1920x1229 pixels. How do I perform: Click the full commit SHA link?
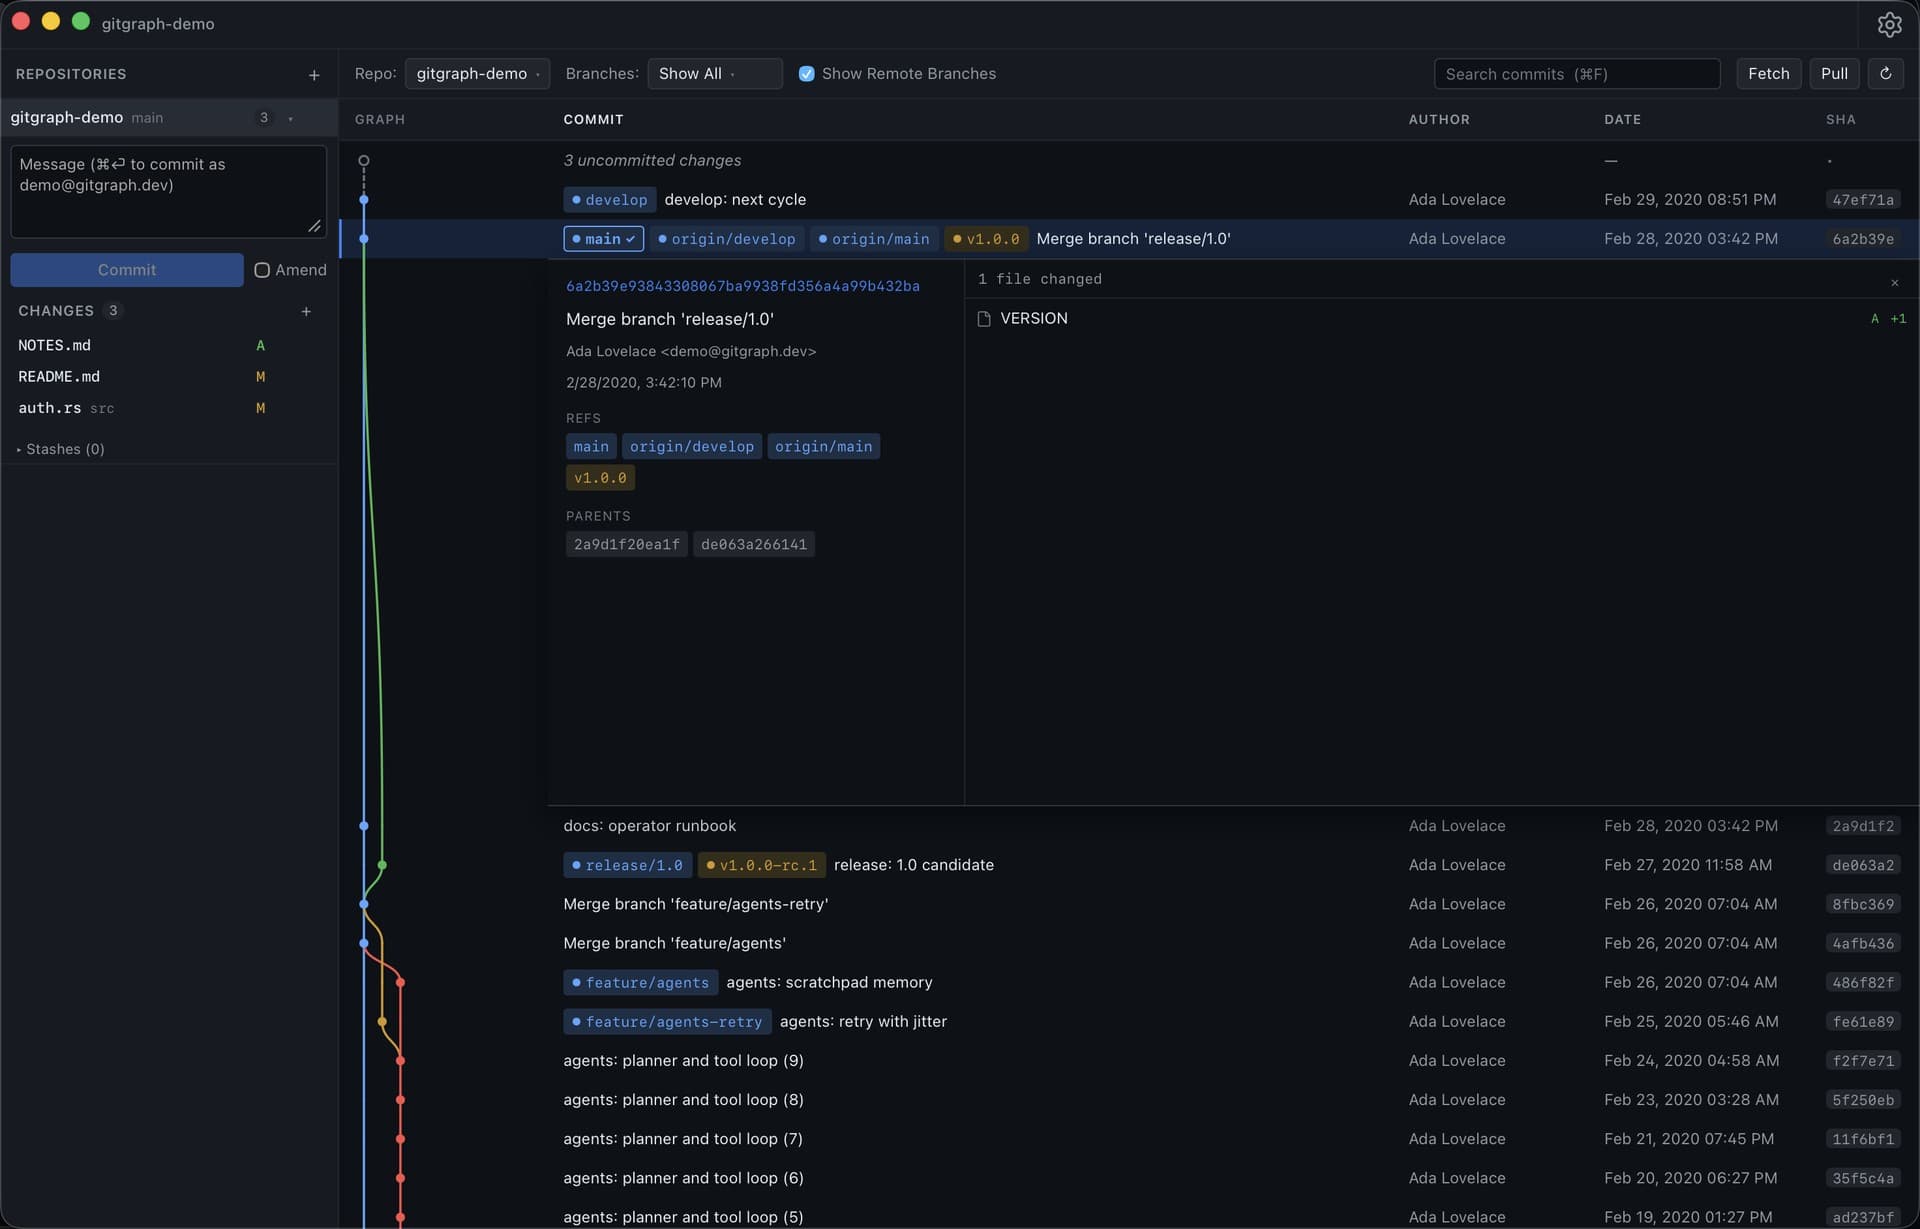(743, 286)
